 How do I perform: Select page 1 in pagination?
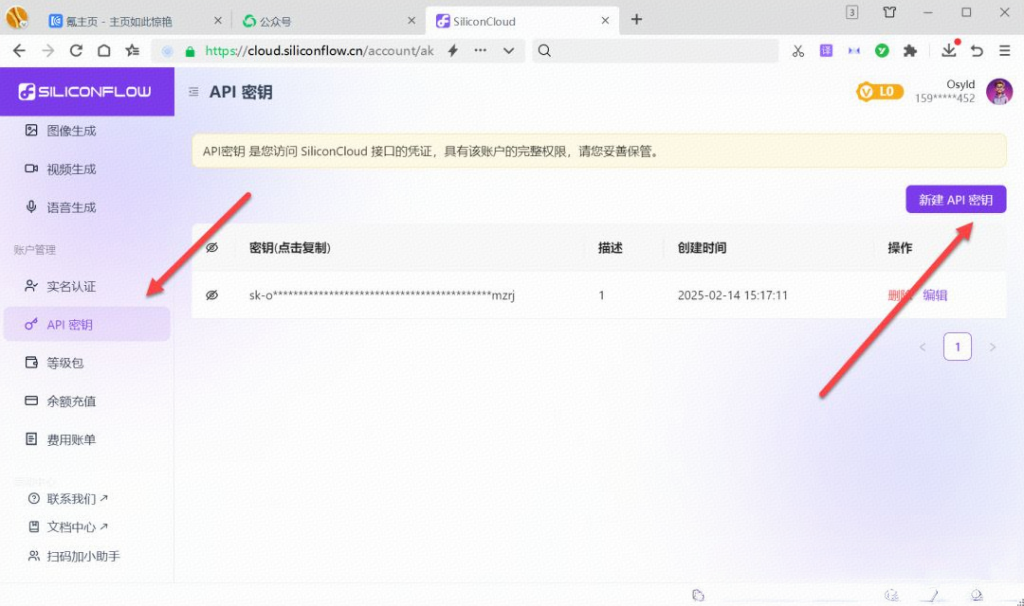tap(957, 347)
